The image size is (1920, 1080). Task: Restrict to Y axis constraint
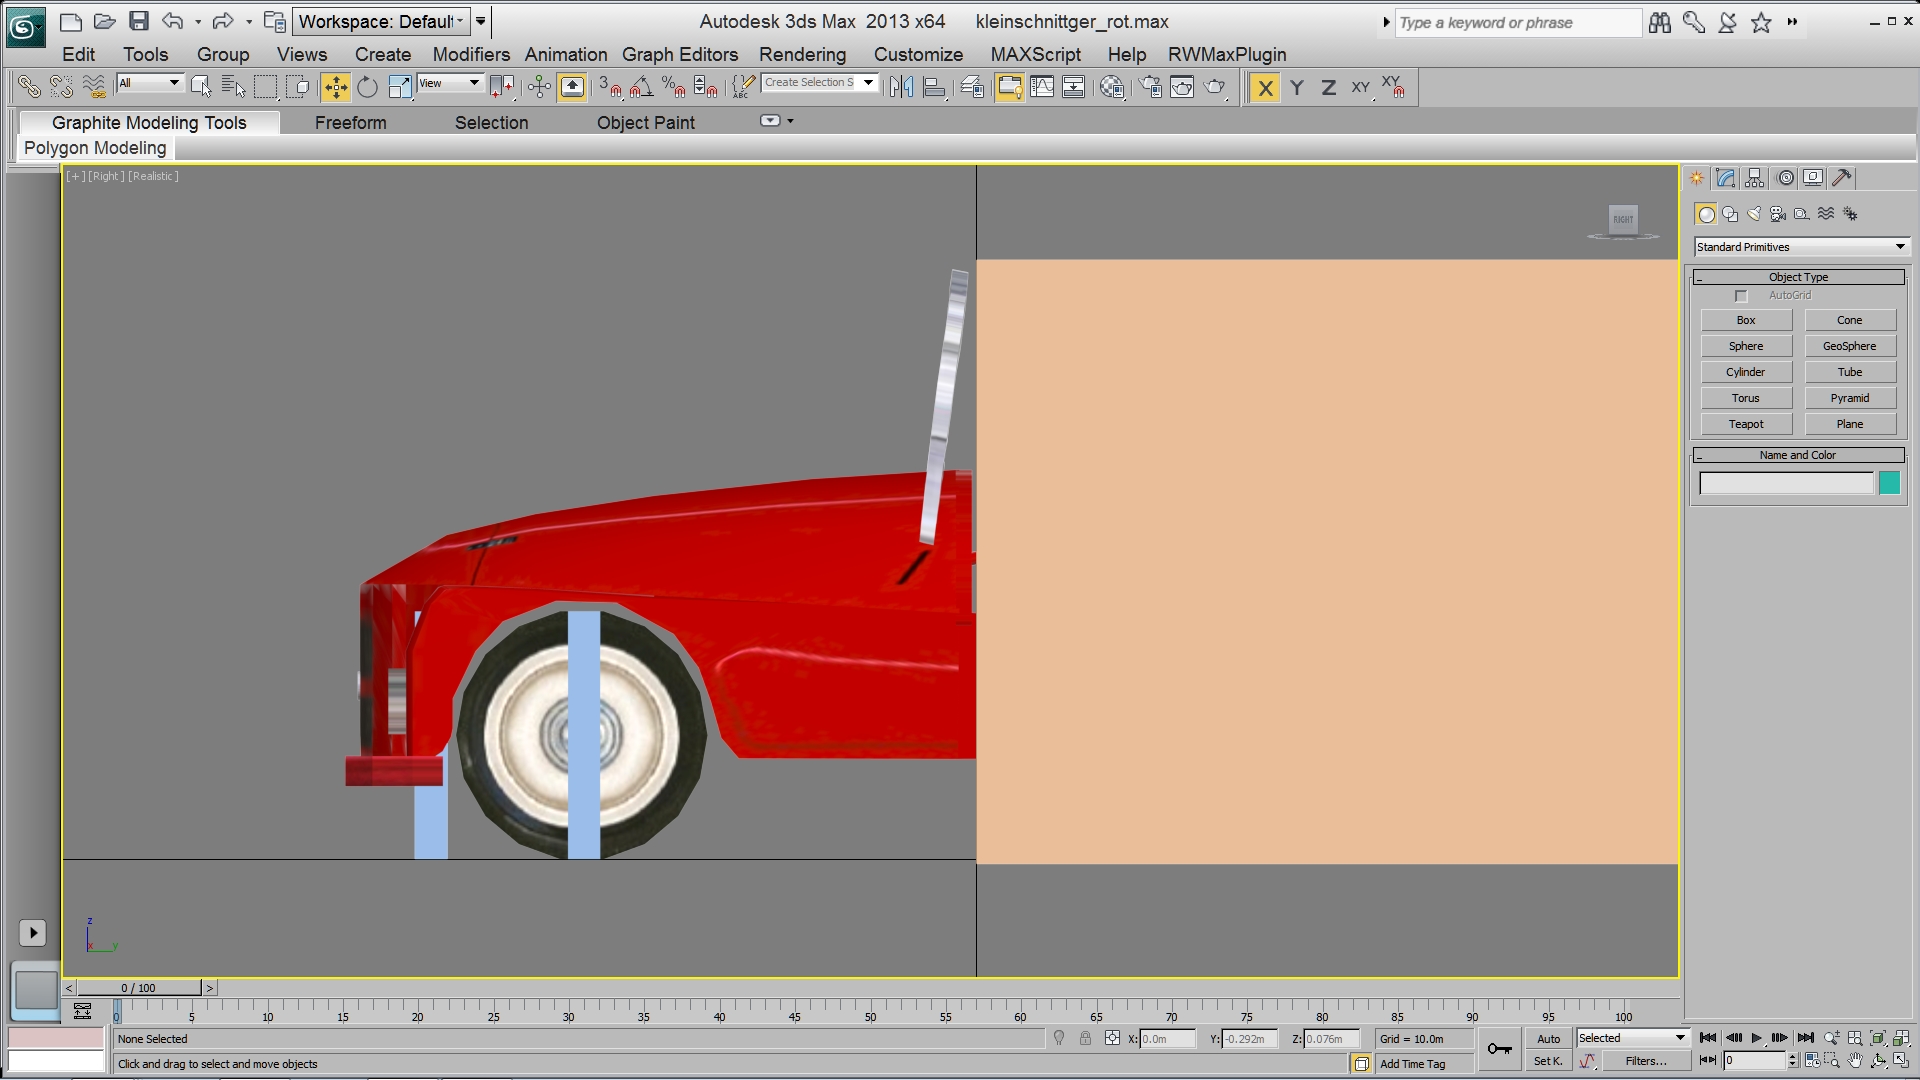[x=1297, y=88]
